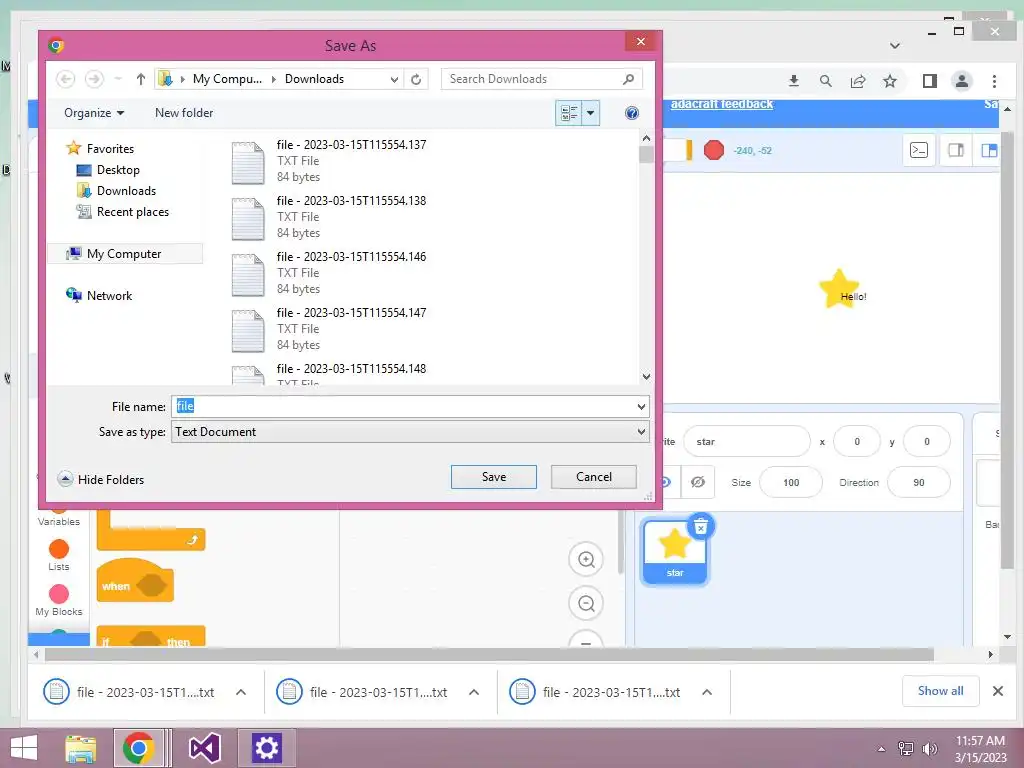Open File Explorer from taskbar
Screen dimensions: 1024x768
(81, 748)
